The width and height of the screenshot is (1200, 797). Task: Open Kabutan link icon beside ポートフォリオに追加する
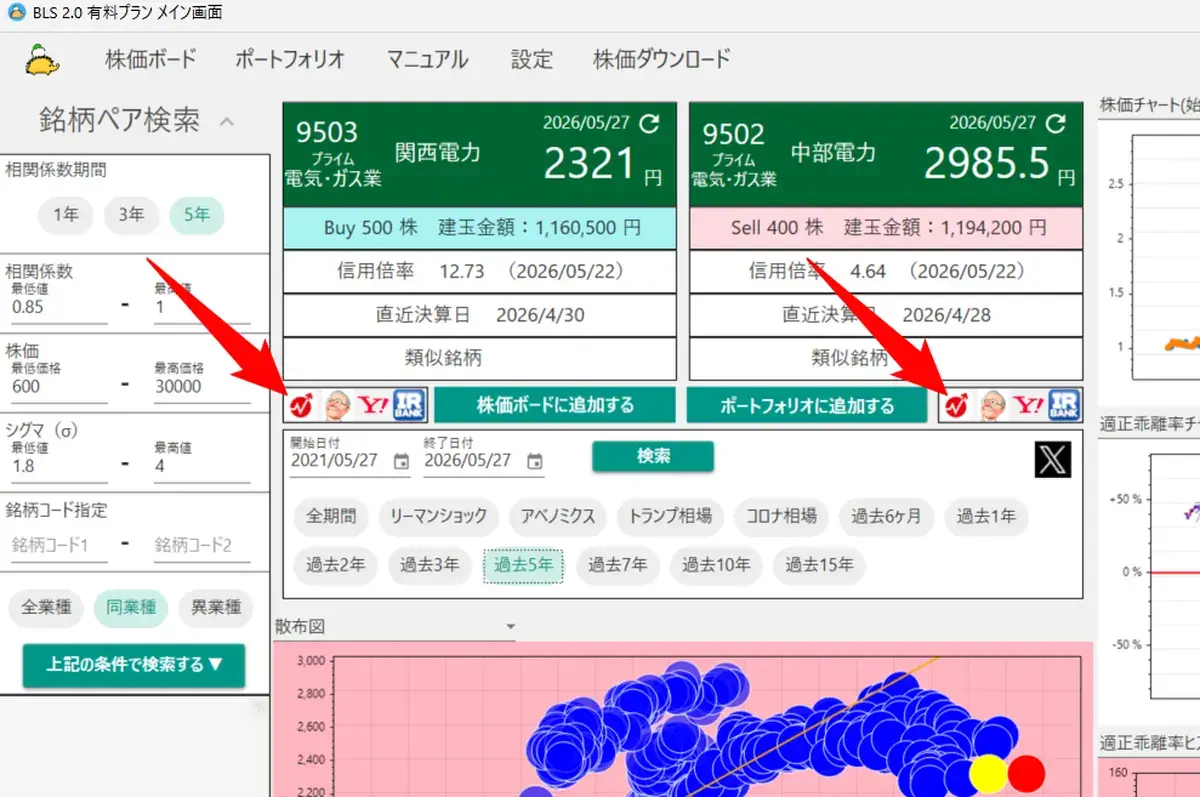(x=955, y=405)
